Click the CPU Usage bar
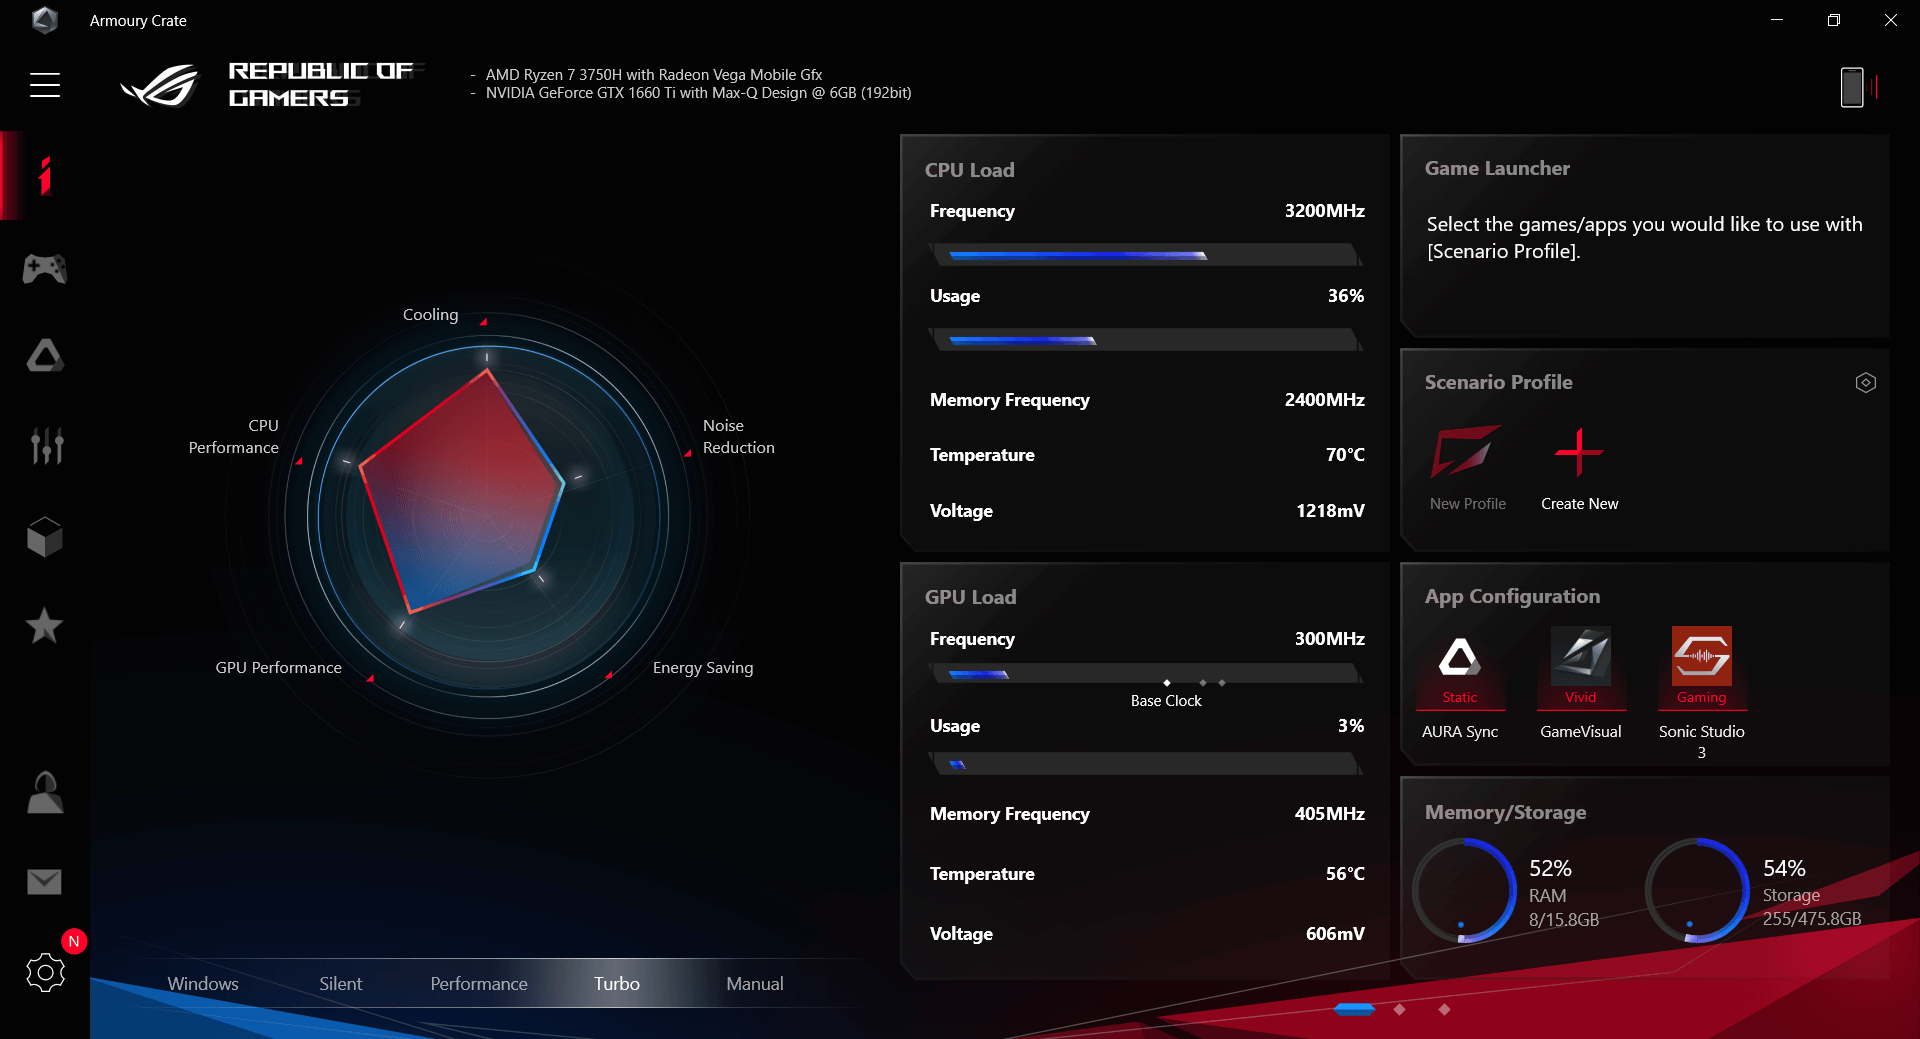 (x=1146, y=340)
